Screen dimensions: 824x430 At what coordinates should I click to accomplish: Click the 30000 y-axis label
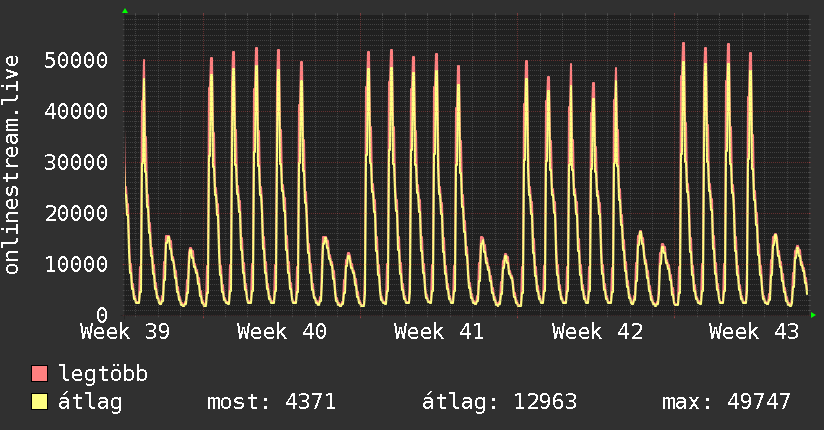point(76,162)
